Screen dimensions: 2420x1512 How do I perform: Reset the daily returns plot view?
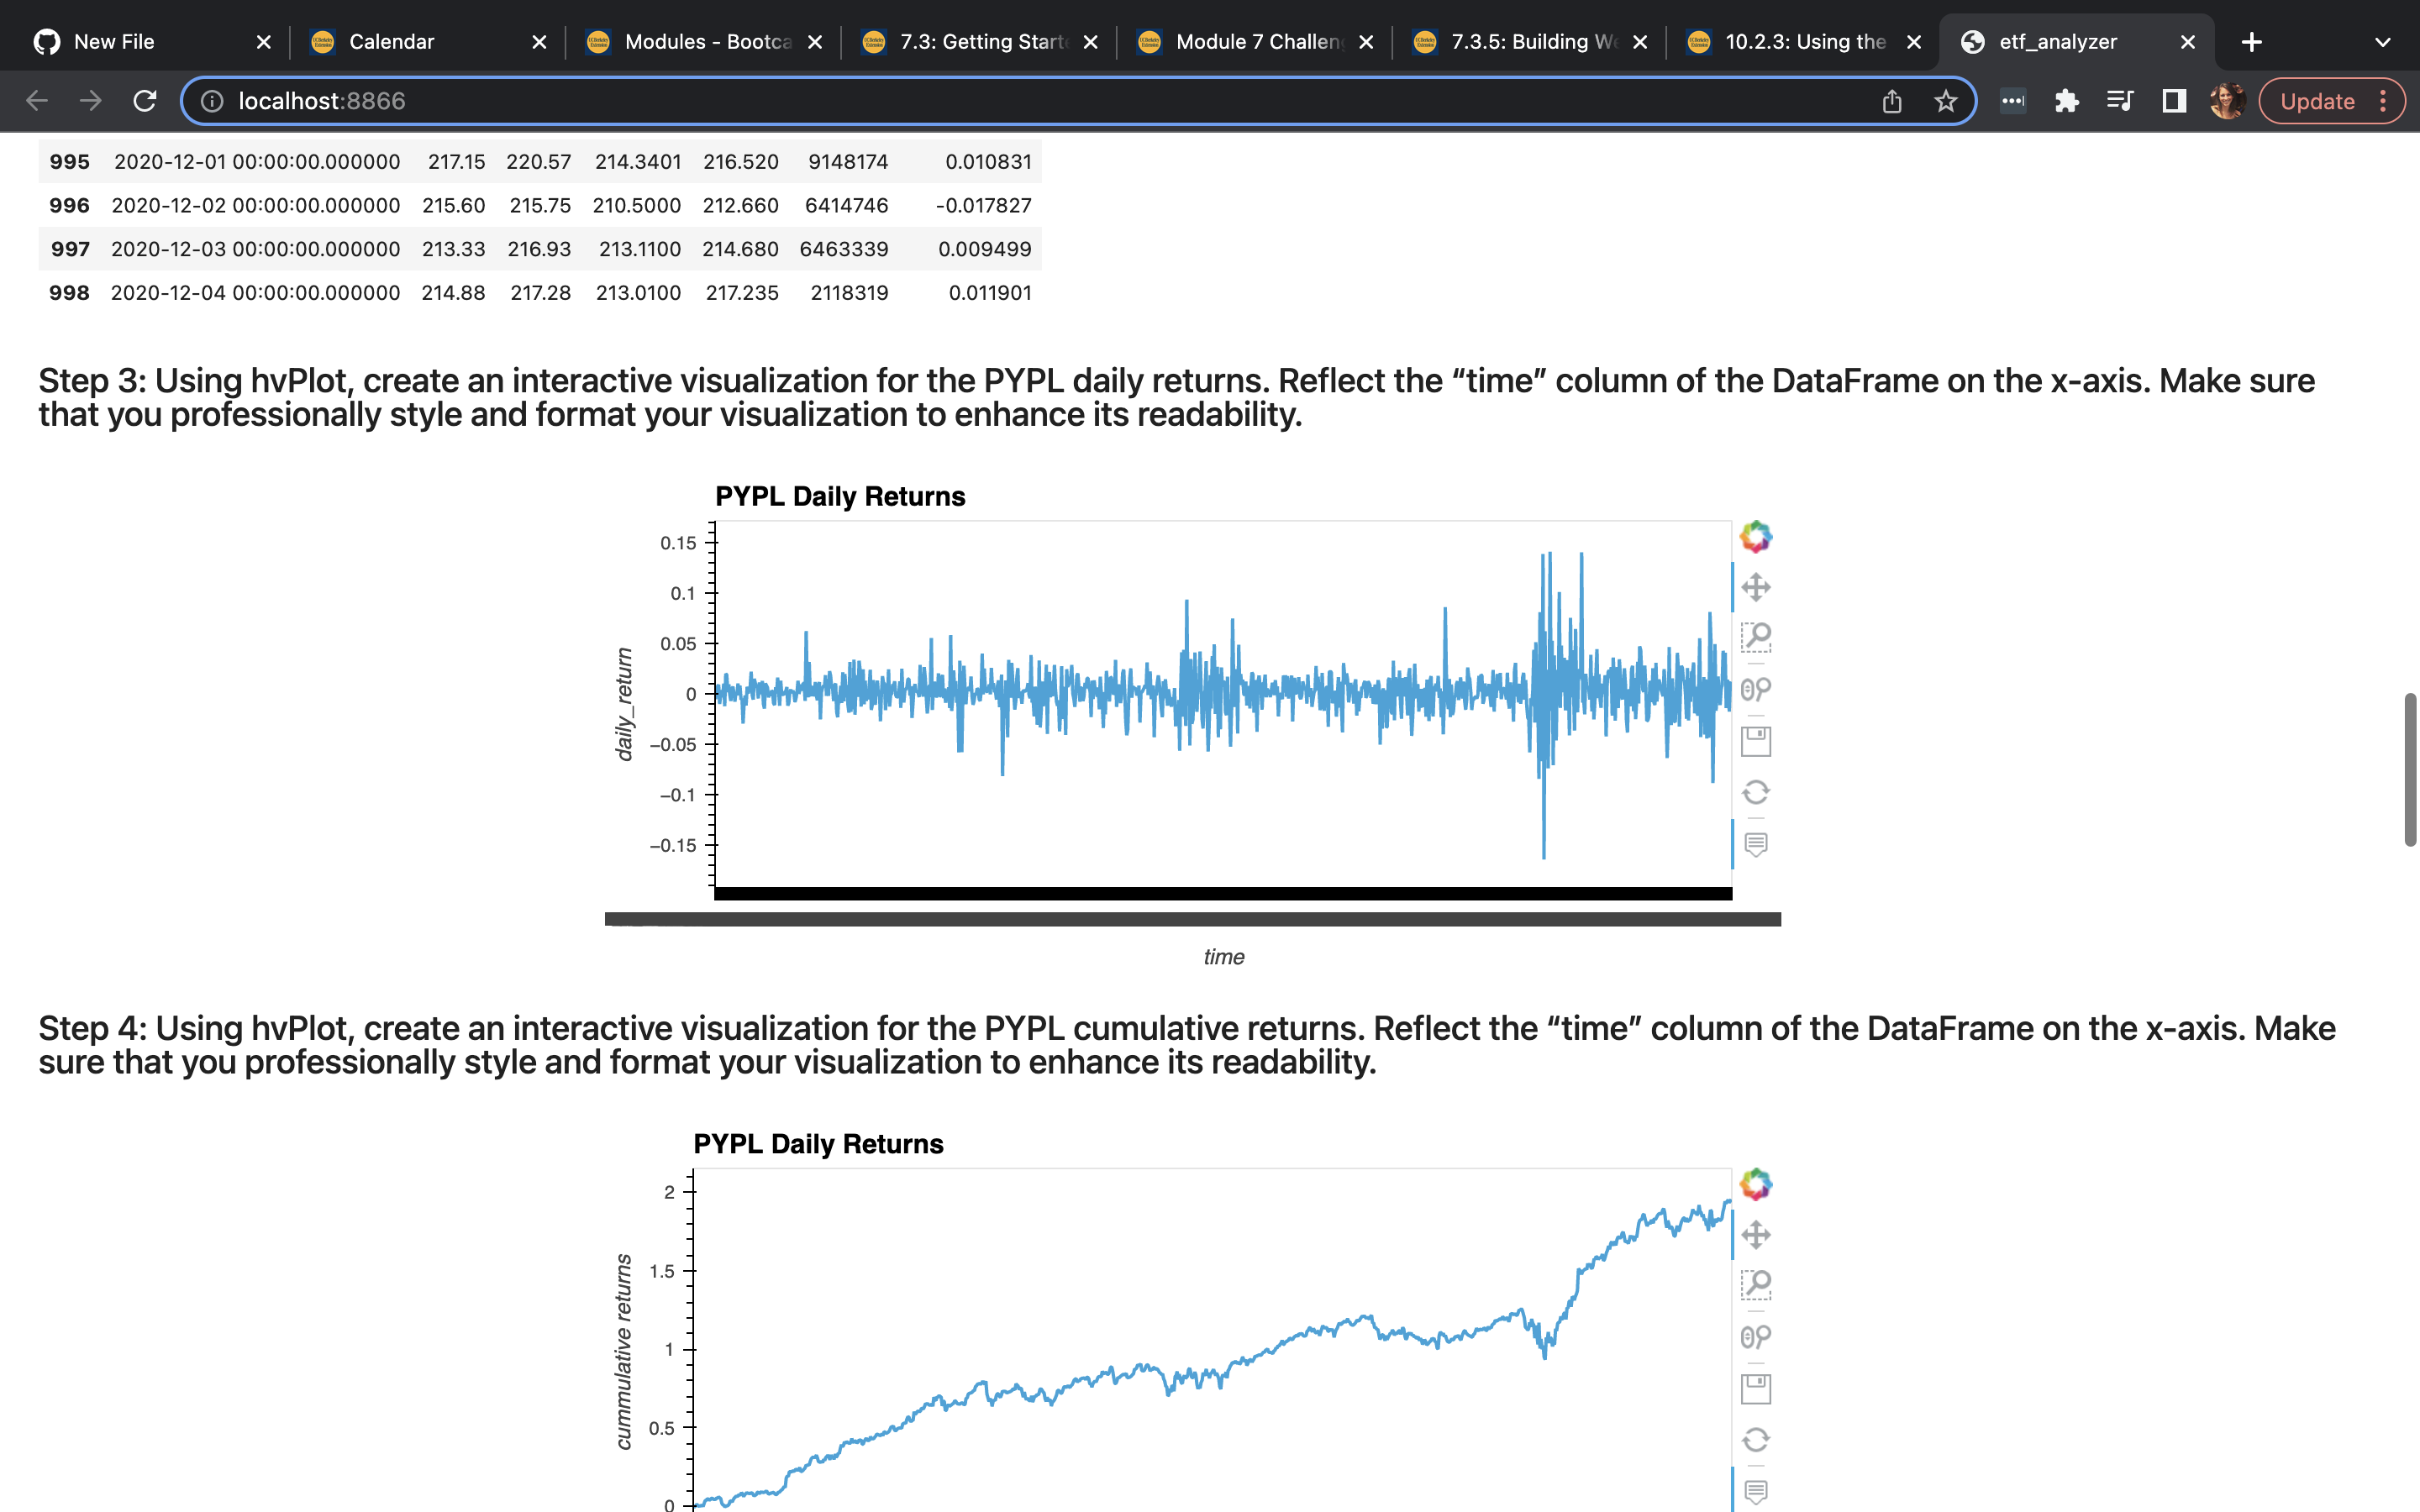click(x=1755, y=793)
